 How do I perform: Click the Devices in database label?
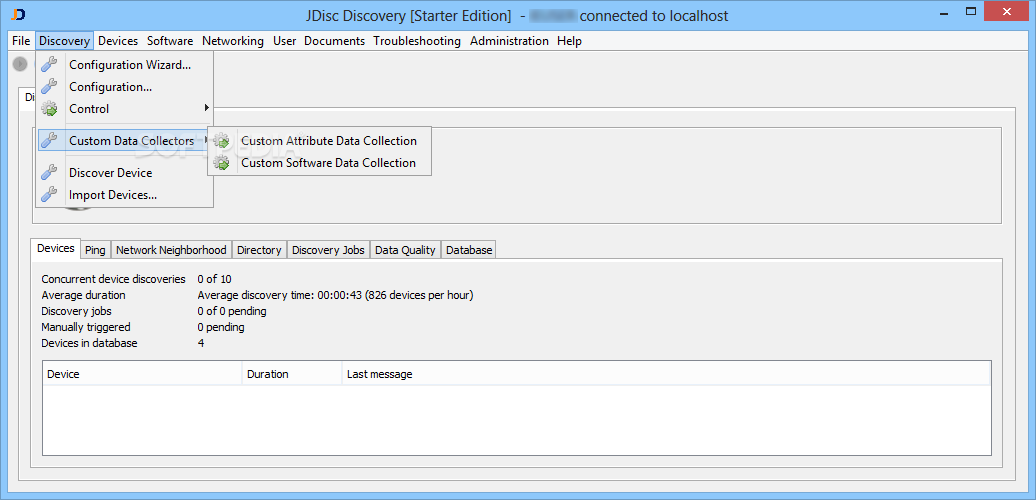89,343
